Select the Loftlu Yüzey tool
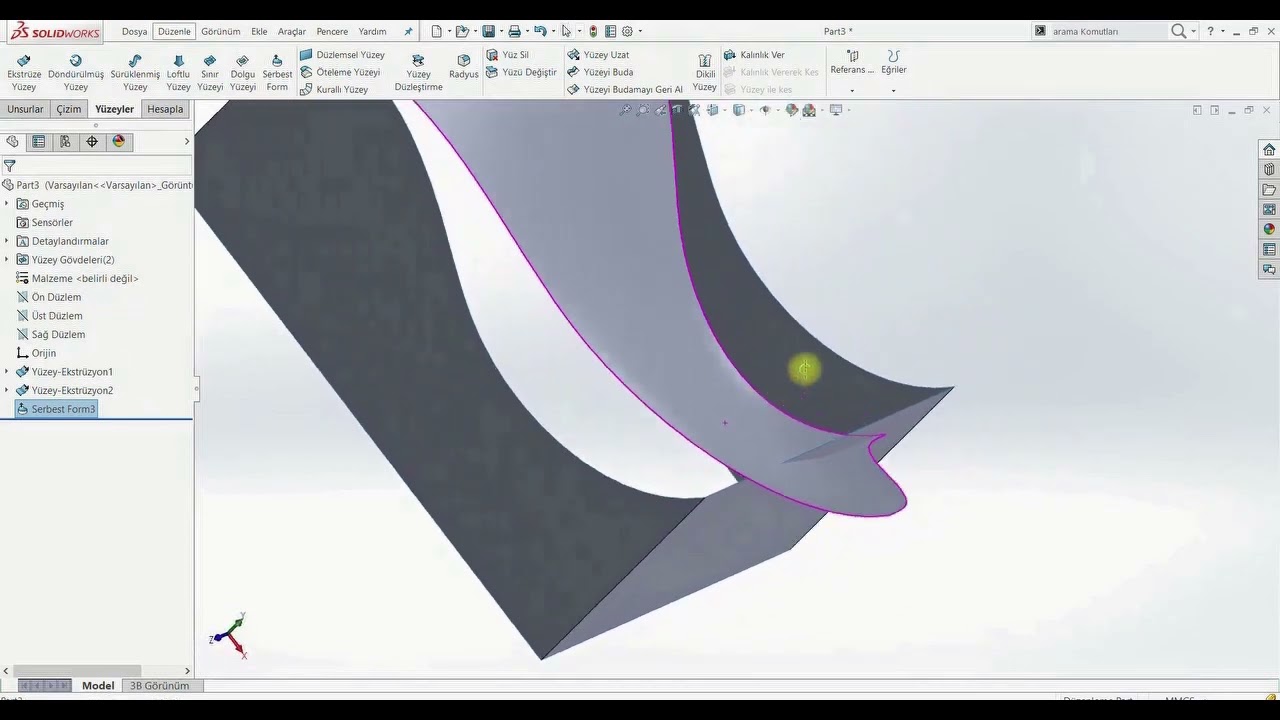This screenshot has width=1280, height=720. pyautogui.click(x=178, y=73)
